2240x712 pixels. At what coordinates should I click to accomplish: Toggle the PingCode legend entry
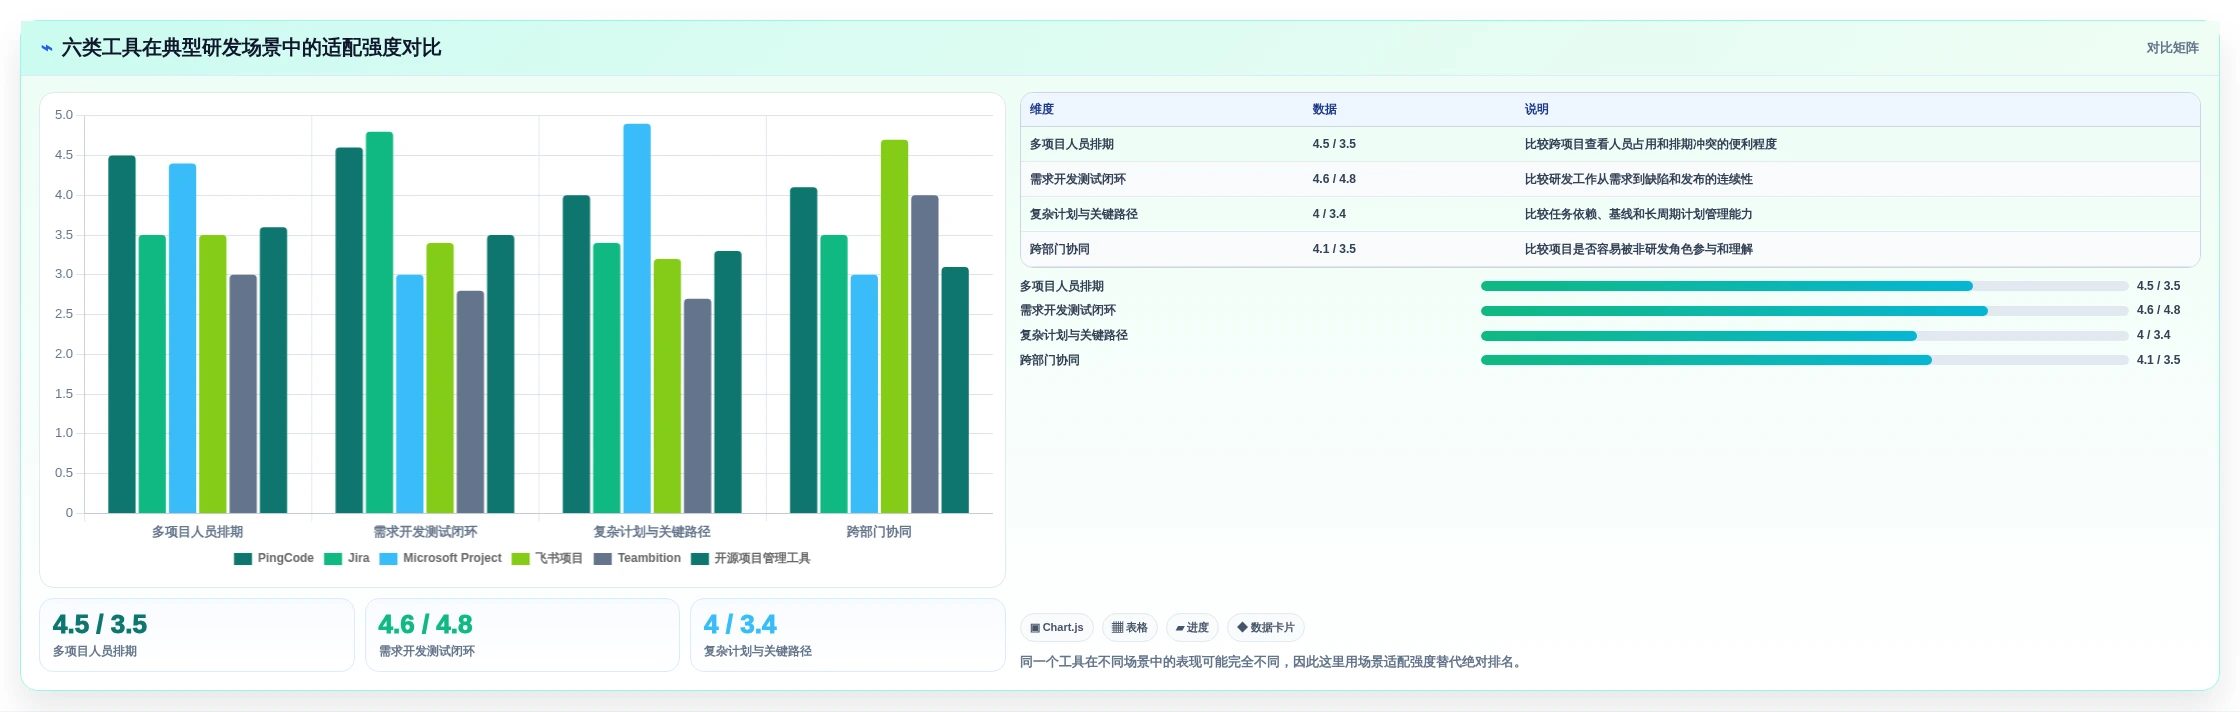[273, 559]
